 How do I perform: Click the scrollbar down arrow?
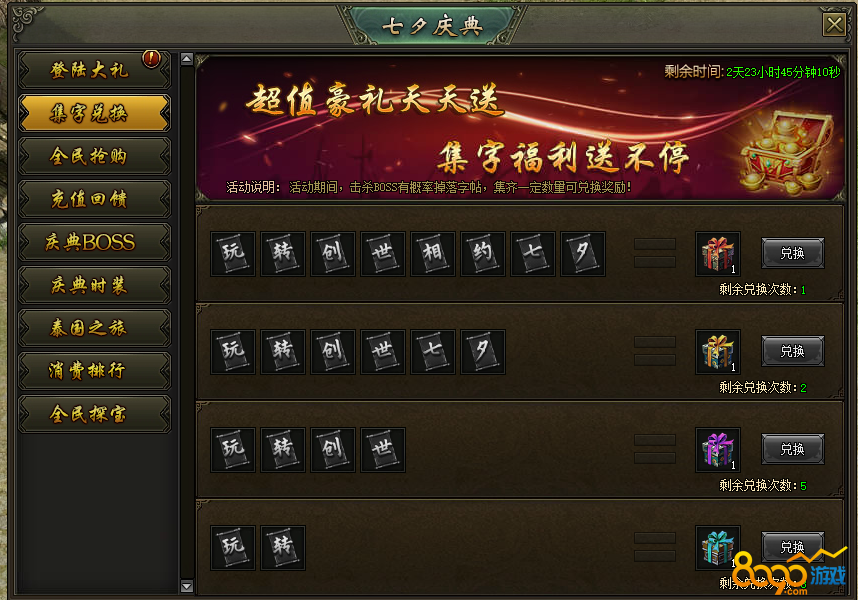[187, 586]
